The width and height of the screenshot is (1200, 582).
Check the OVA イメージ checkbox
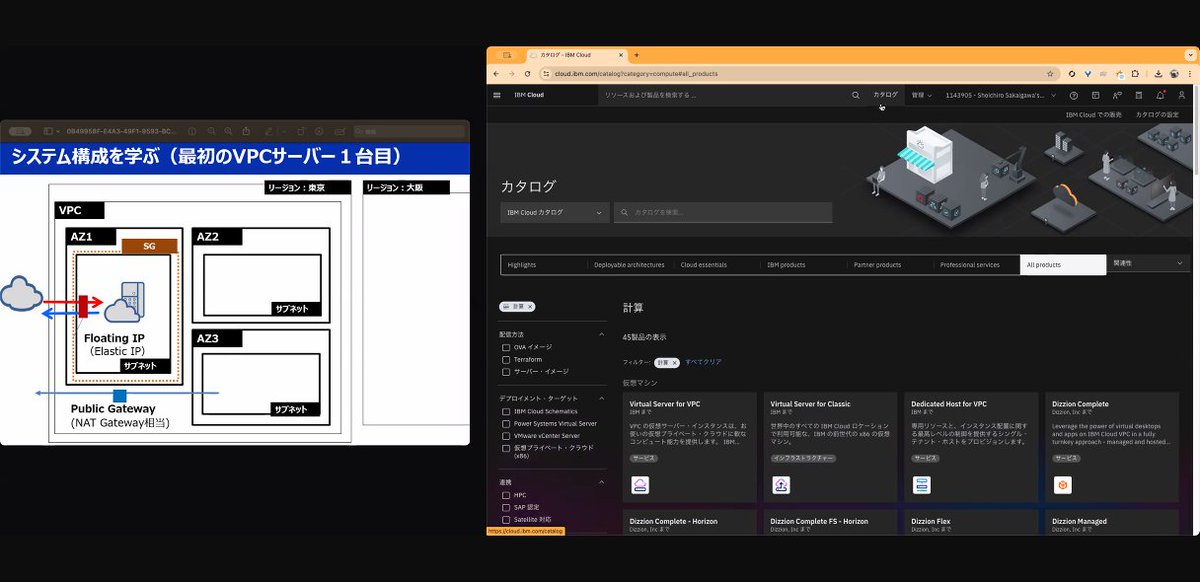[x=506, y=347]
